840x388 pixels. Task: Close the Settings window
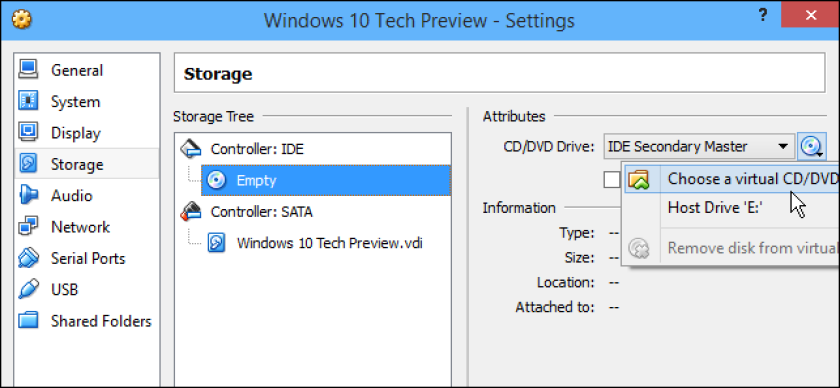(x=811, y=16)
